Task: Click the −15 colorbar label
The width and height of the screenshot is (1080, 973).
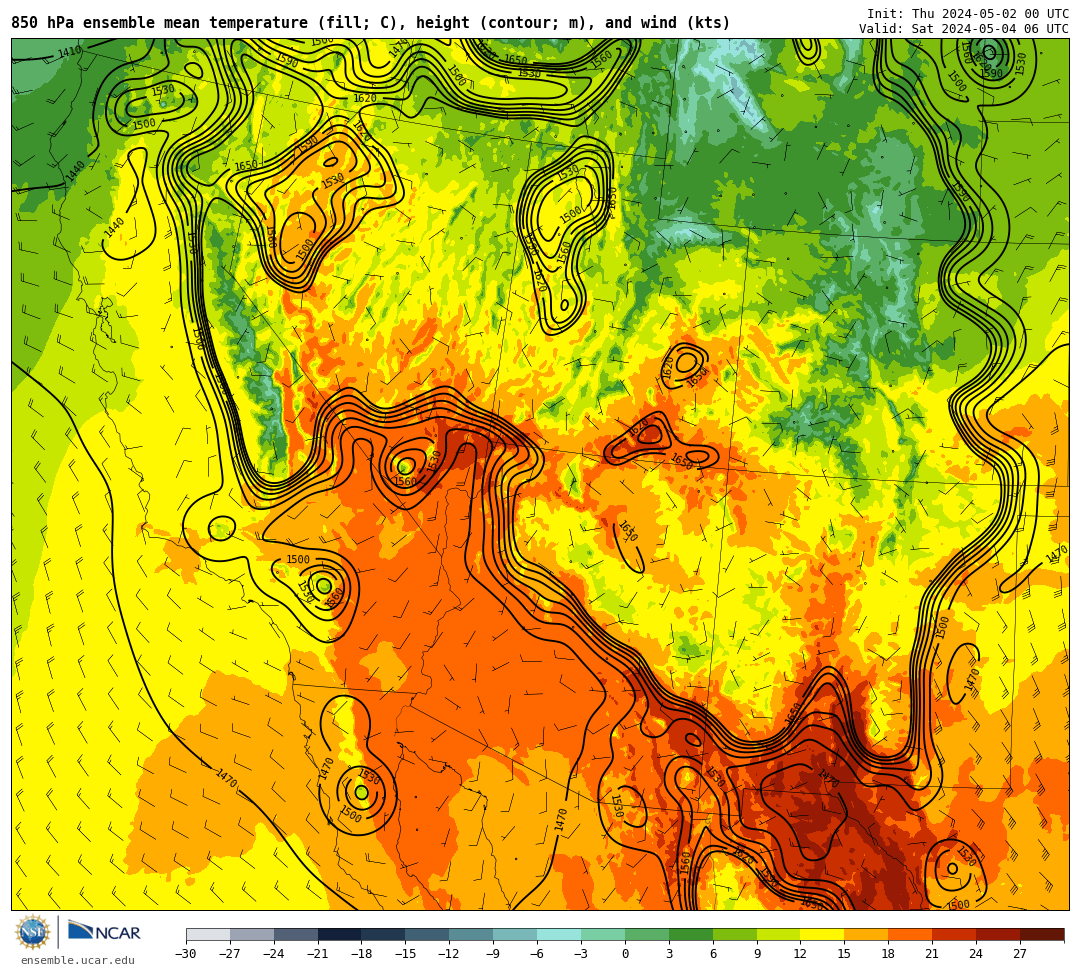Action: click(x=406, y=954)
